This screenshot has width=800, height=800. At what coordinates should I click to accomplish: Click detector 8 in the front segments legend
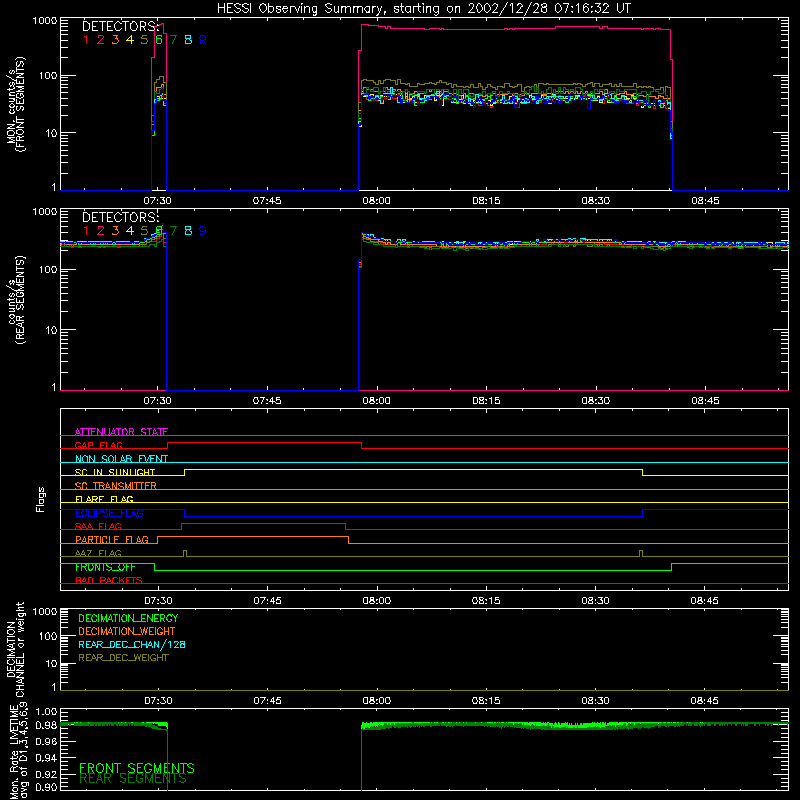pyautogui.click(x=188, y=40)
